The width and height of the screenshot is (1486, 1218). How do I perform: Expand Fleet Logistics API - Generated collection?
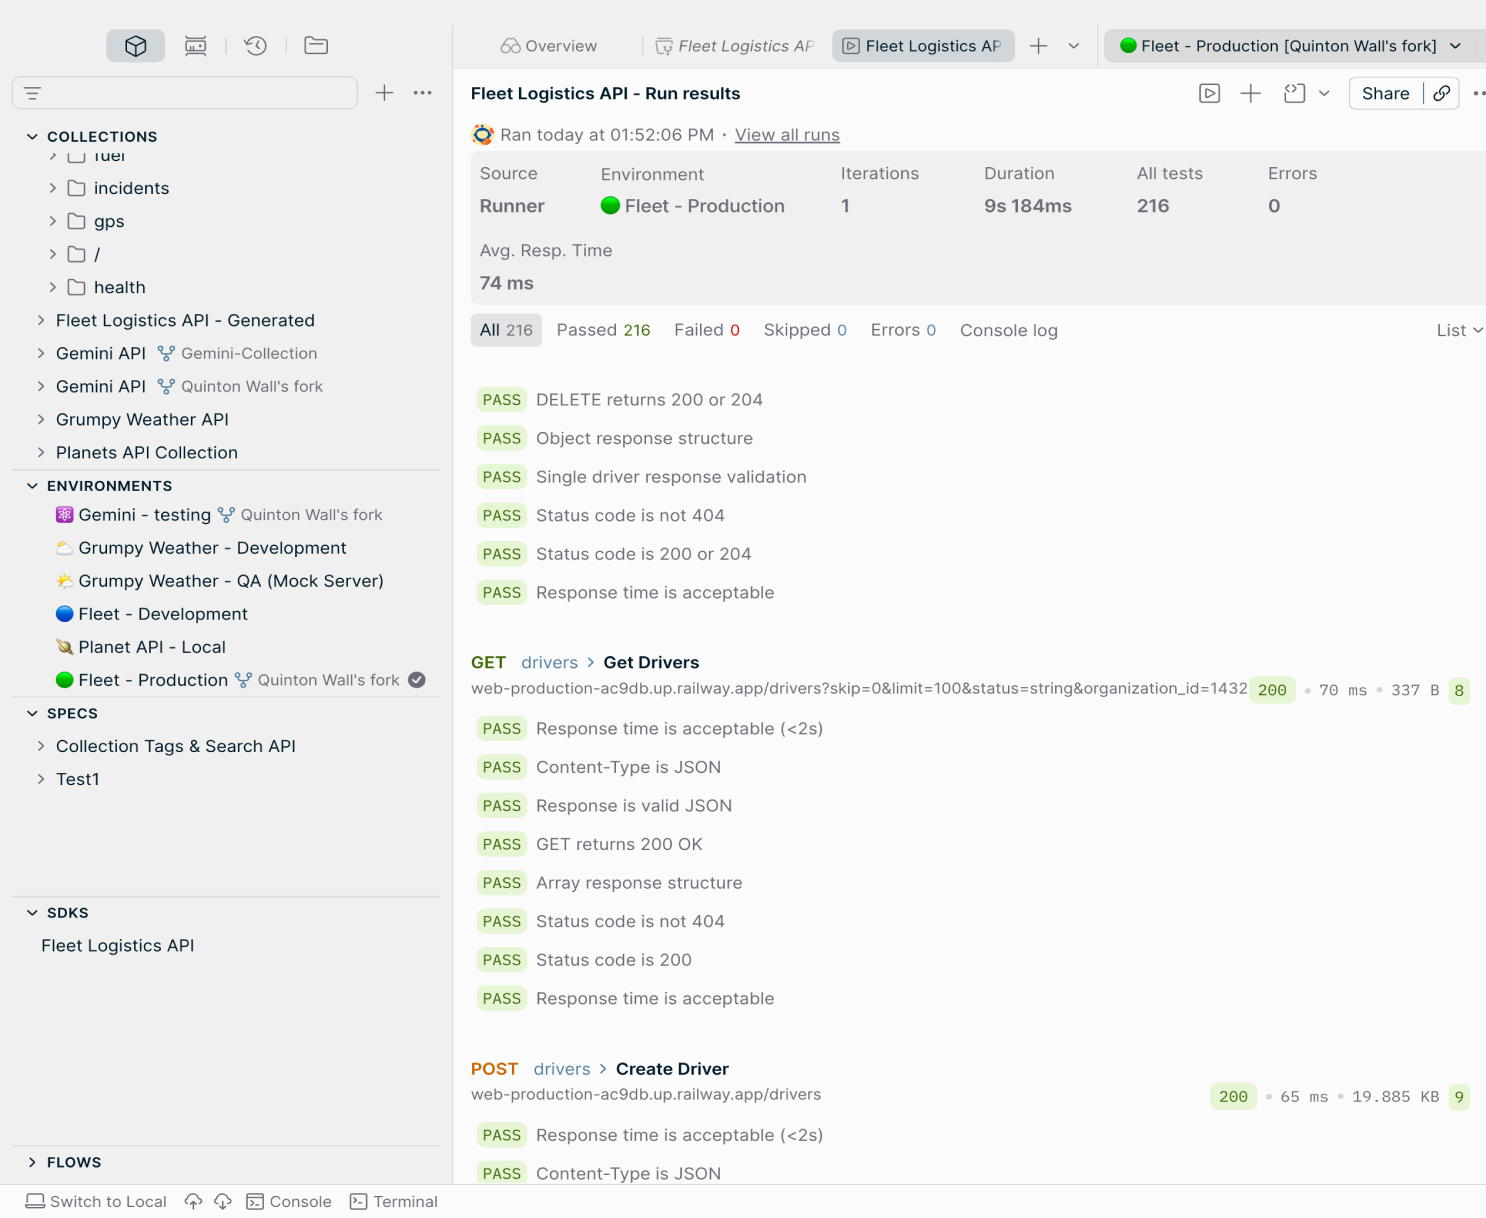click(40, 320)
